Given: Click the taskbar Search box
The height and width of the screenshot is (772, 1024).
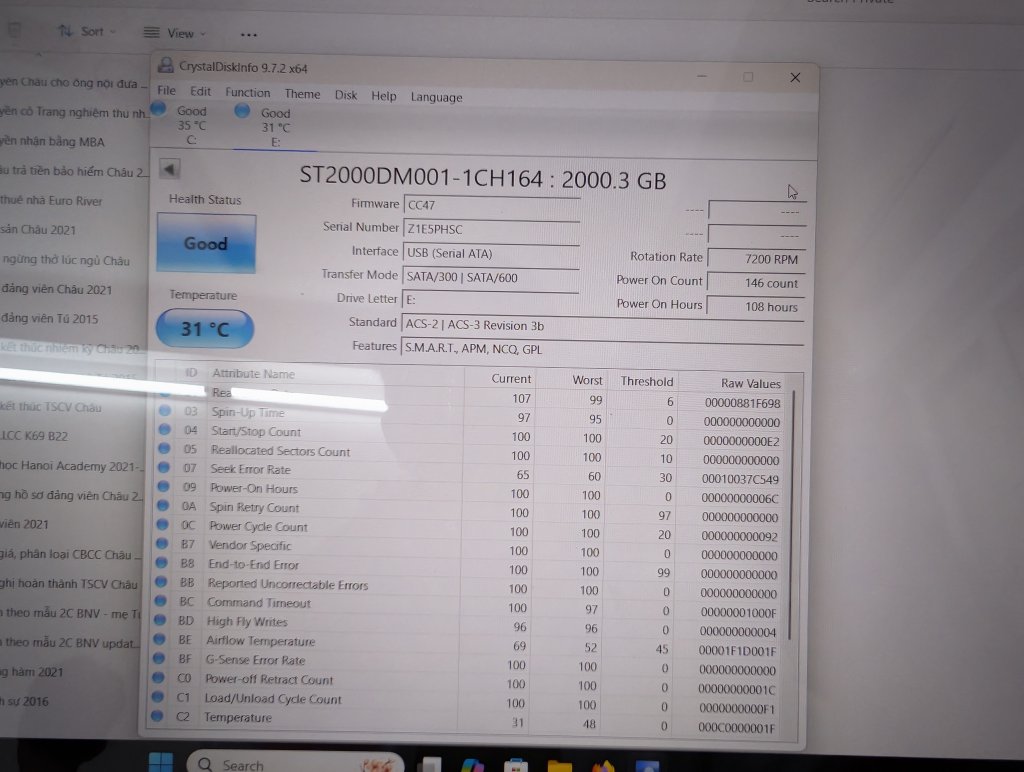Looking at the screenshot, I should [295, 763].
